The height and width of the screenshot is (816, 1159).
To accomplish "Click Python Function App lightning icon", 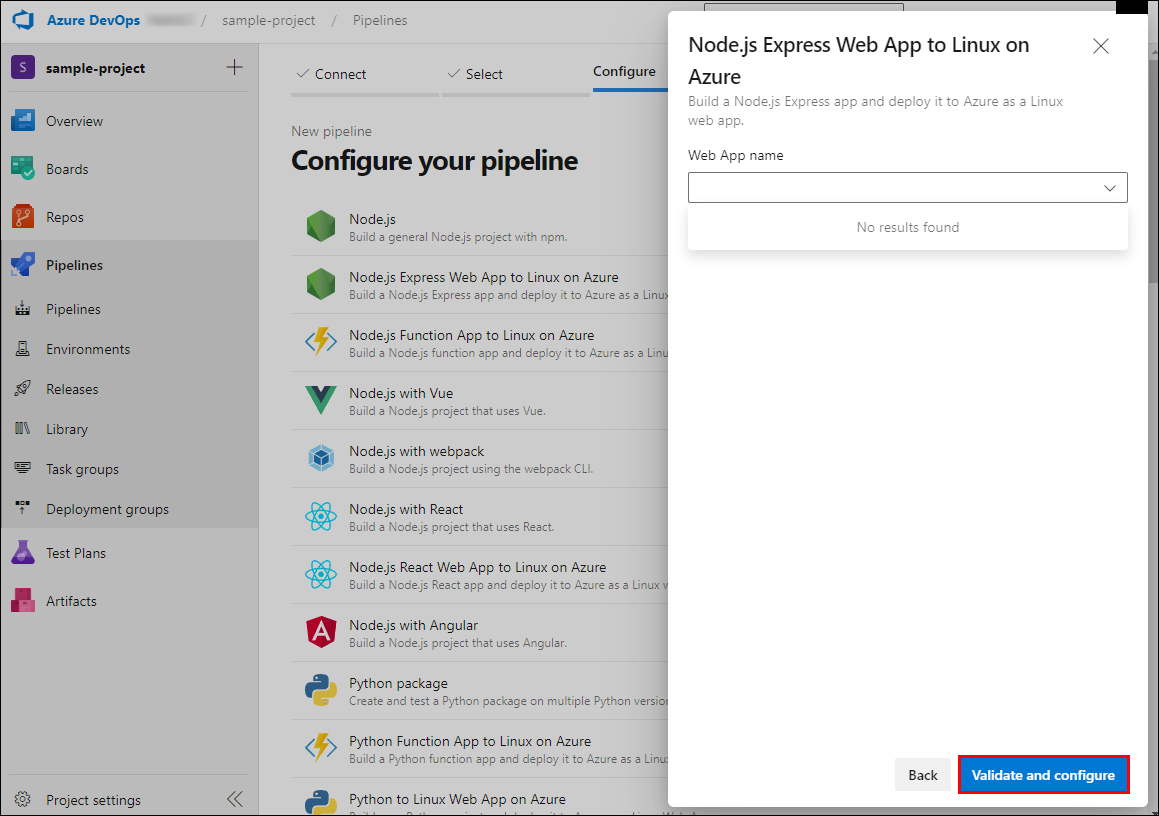I will point(321,748).
